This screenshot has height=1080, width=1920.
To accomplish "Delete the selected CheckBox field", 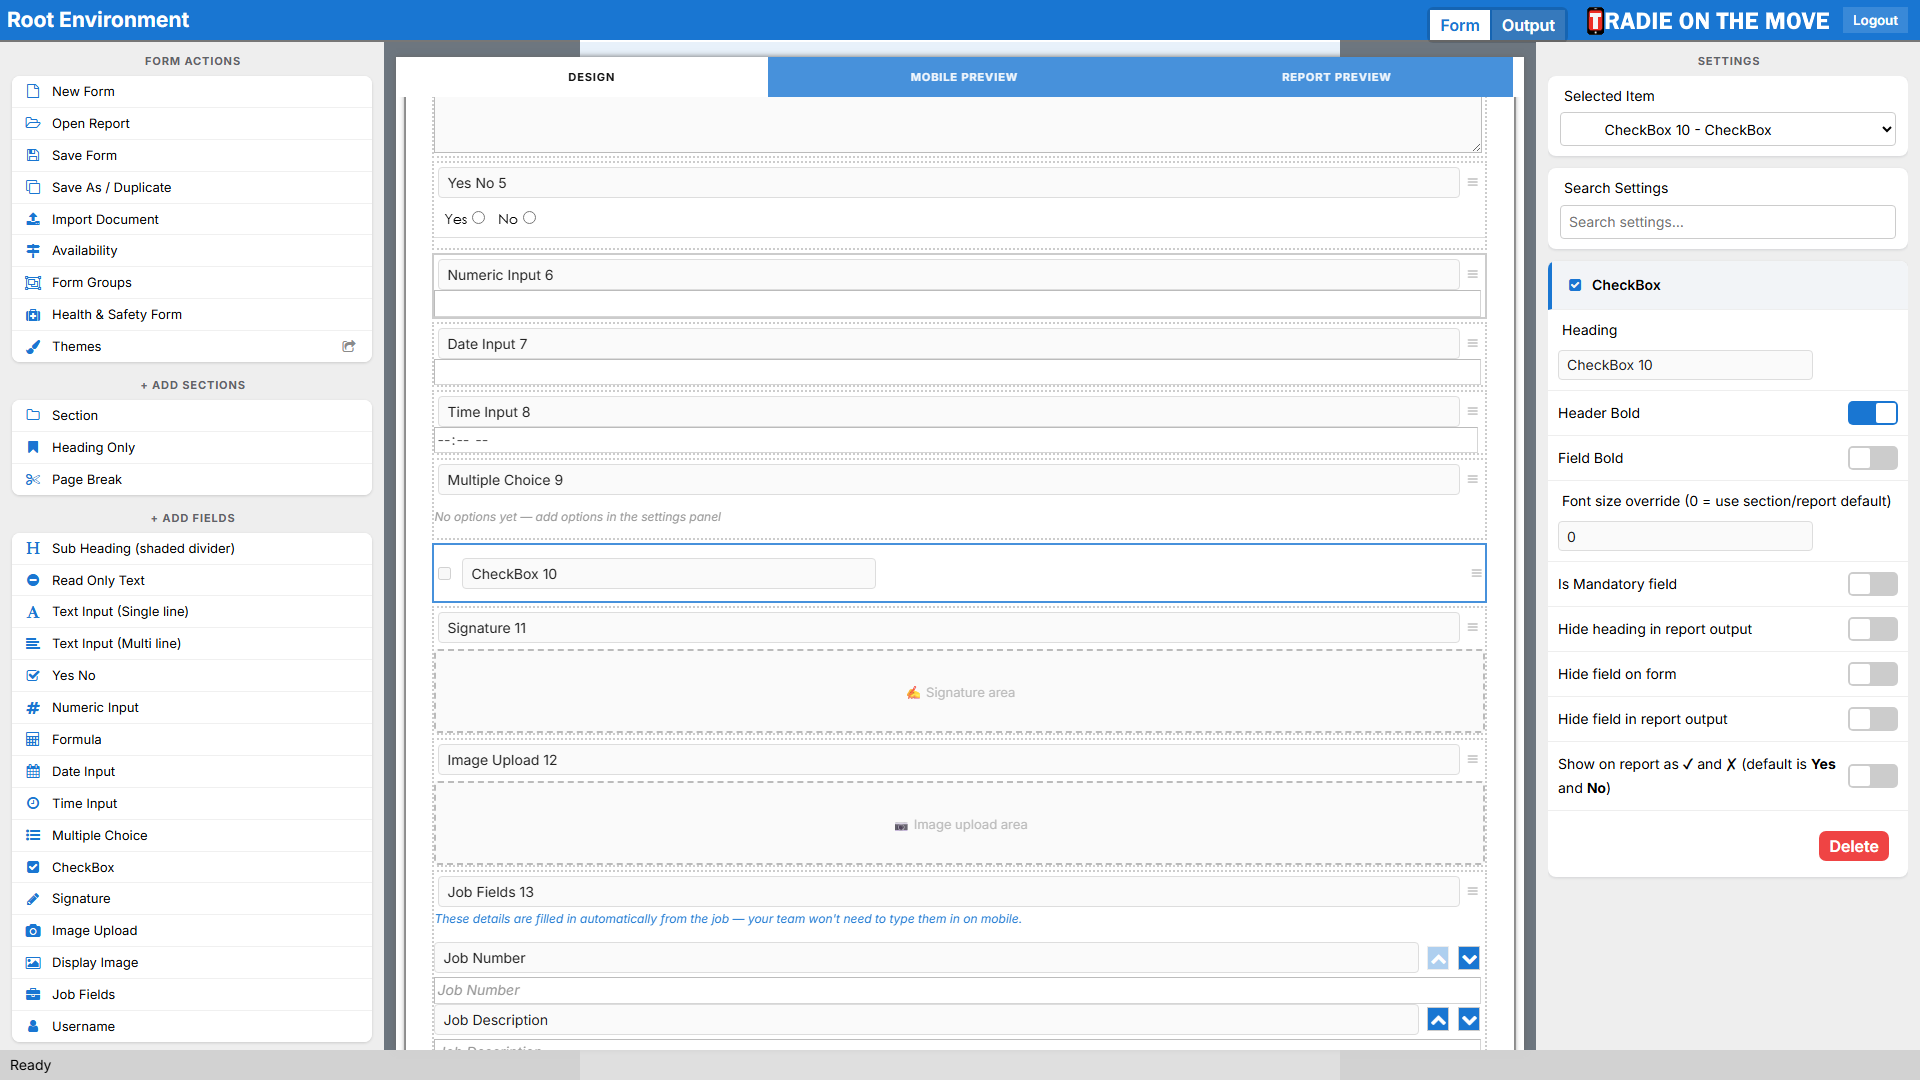I will [1853, 846].
